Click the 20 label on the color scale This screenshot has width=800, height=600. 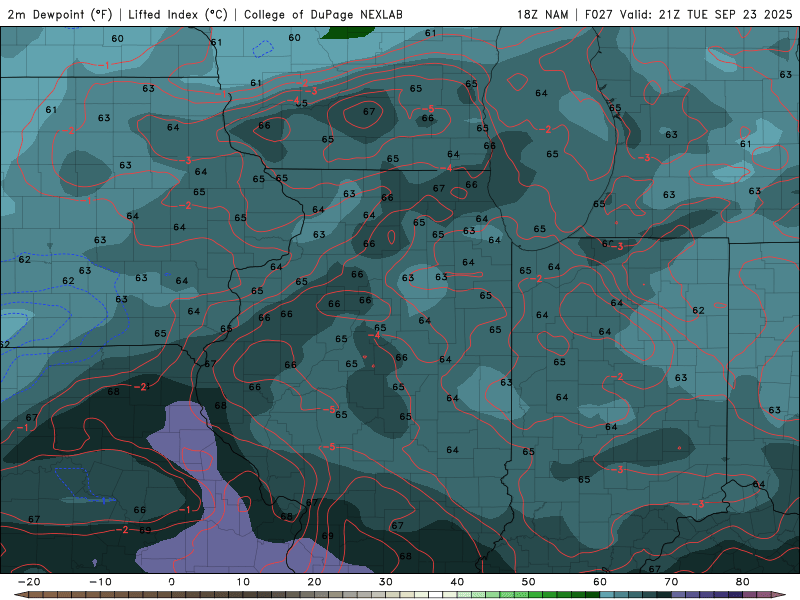[314, 582]
